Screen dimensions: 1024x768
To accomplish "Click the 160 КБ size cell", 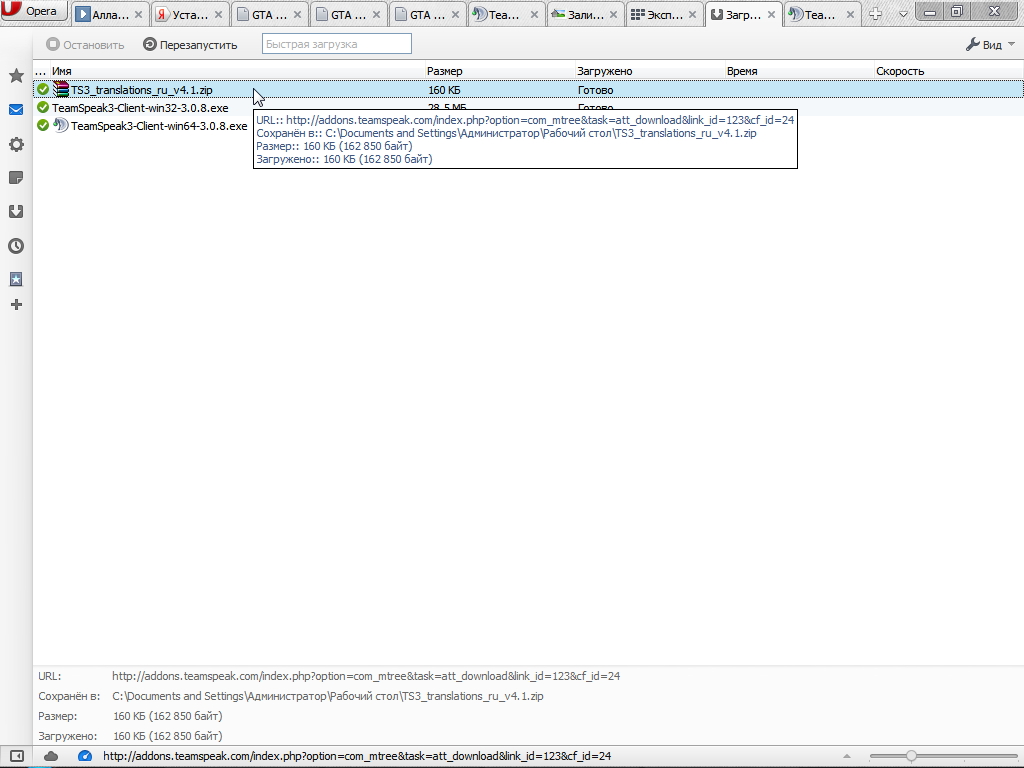I will [x=444, y=90].
